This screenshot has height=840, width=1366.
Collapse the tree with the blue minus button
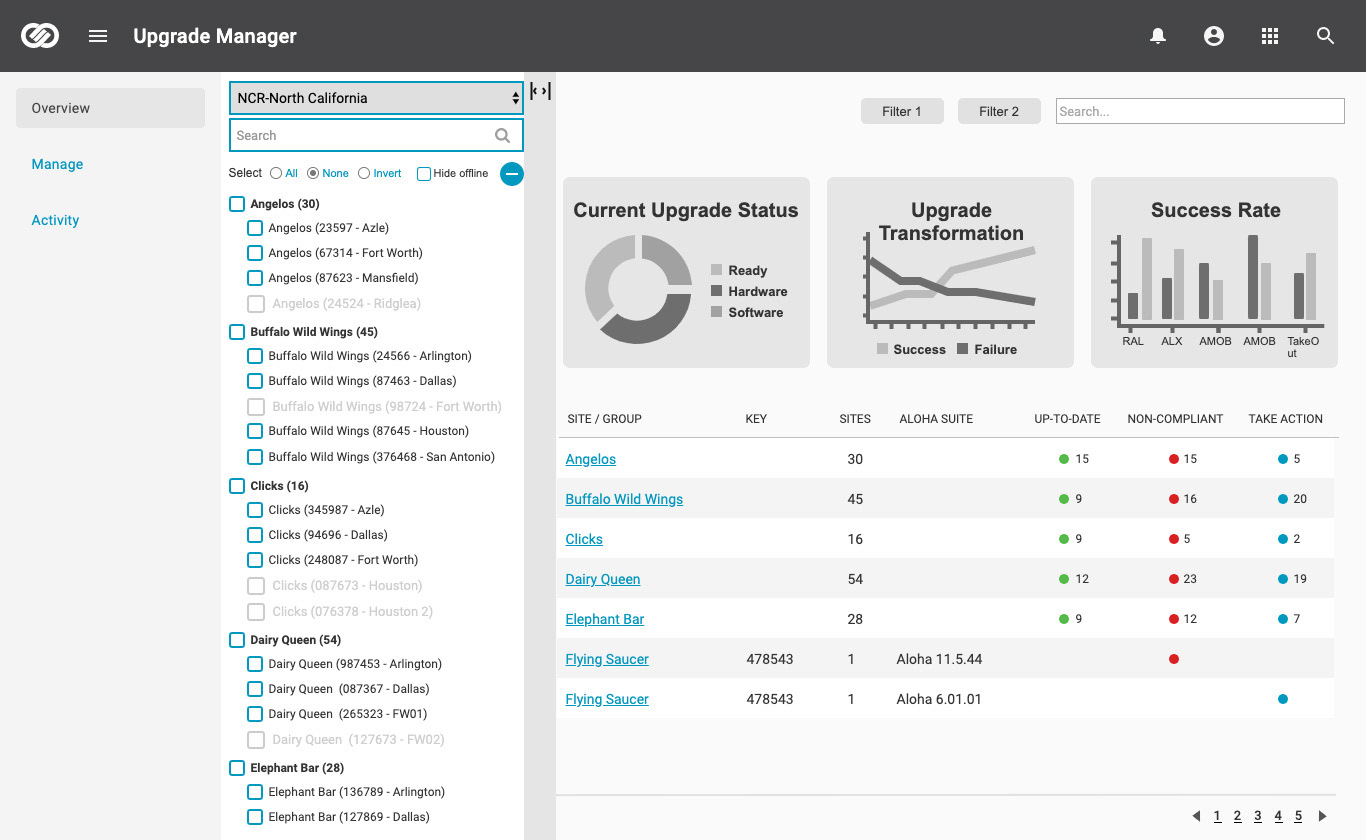tap(512, 174)
